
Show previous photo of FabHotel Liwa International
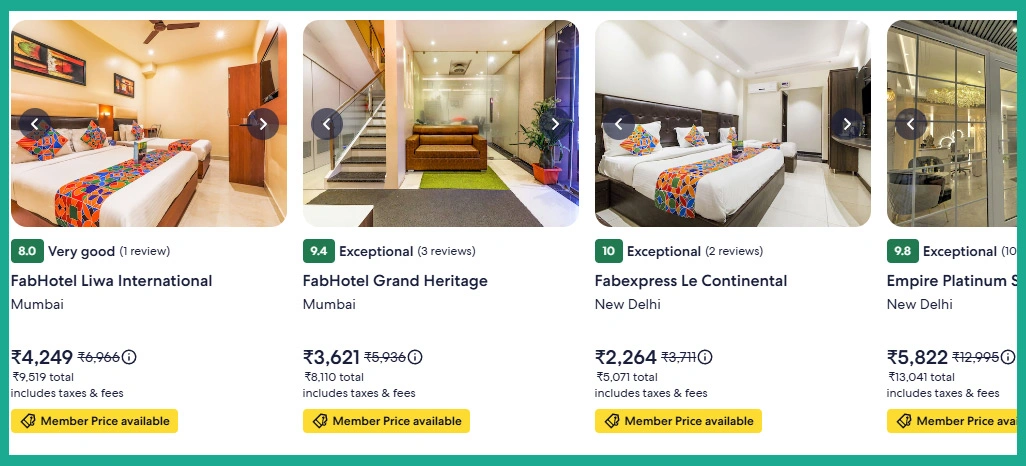pyautogui.click(x=35, y=124)
